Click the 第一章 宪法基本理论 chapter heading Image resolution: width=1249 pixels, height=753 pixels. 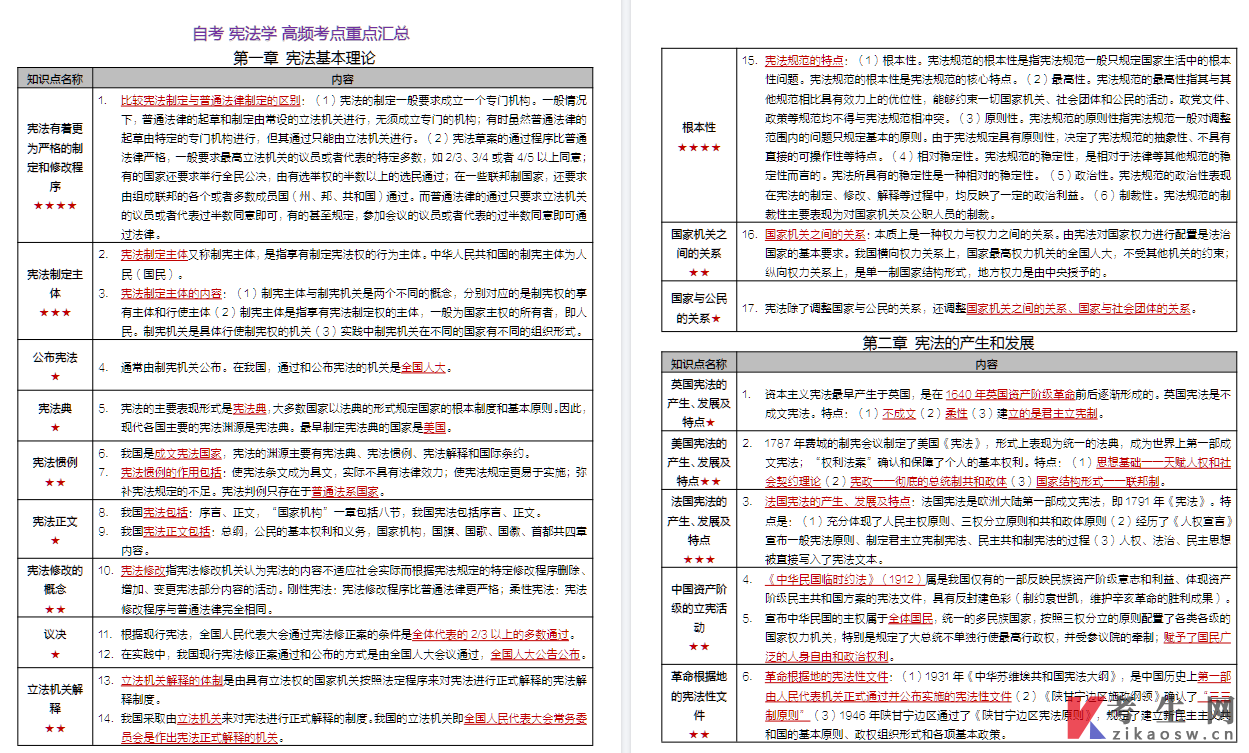pos(304,58)
